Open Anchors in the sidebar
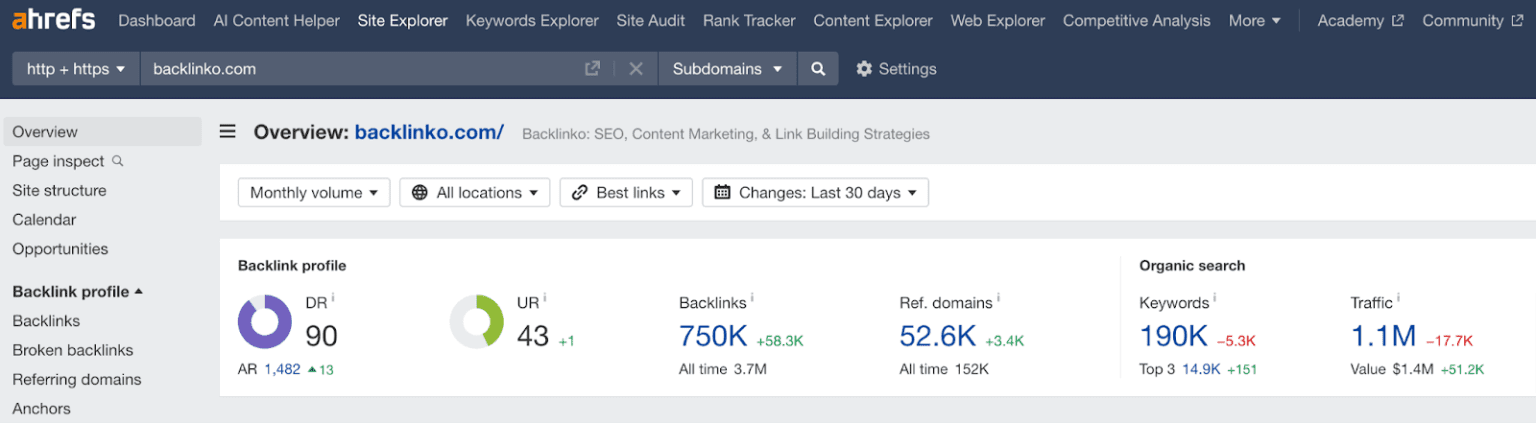1536x423 pixels. pos(41,408)
